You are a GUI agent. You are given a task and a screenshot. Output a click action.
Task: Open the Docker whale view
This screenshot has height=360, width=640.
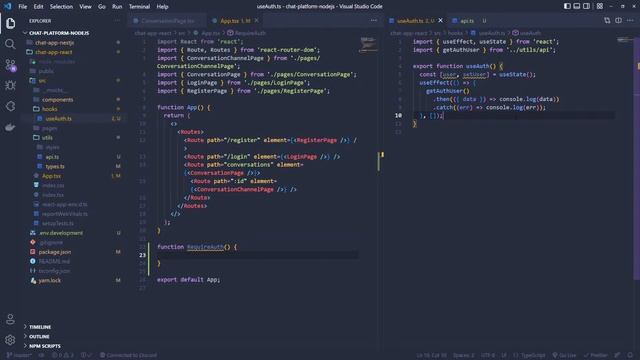[10, 127]
